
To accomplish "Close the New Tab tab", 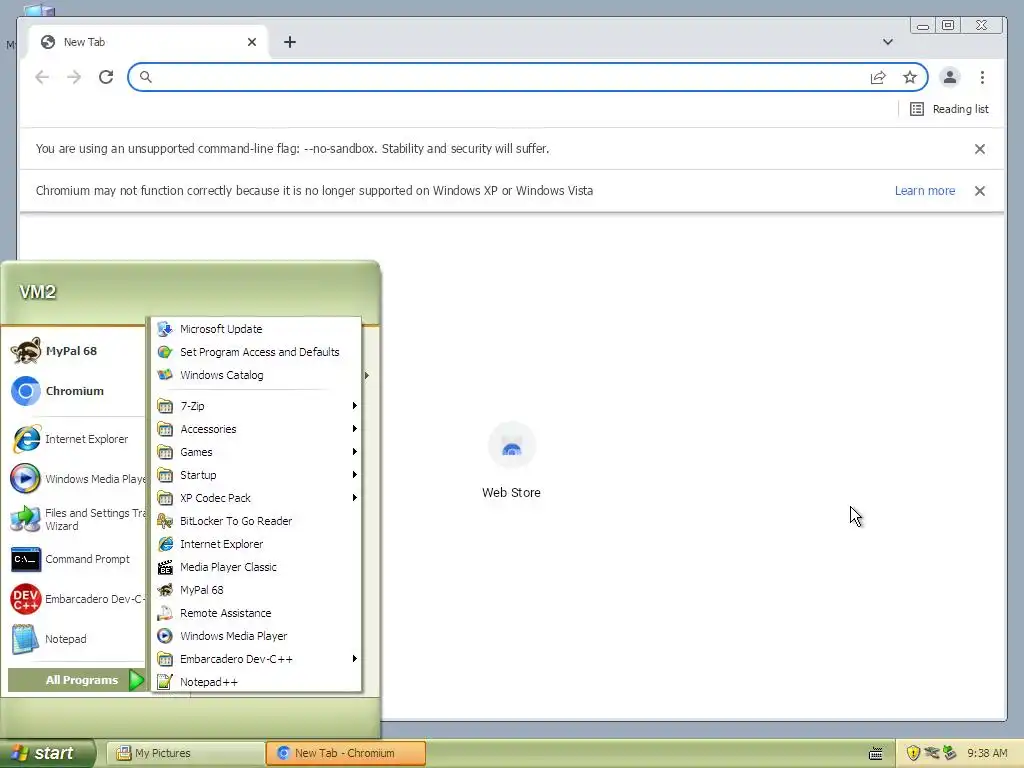I will point(252,42).
